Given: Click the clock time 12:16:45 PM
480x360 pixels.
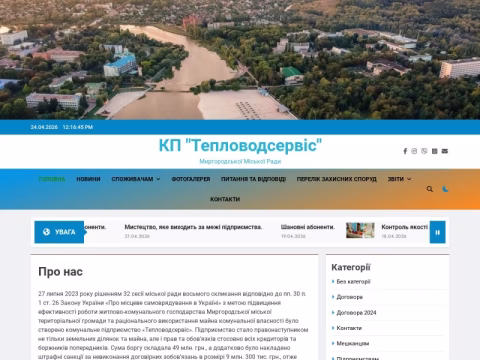Looking at the screenshot, I should [78, 127].
